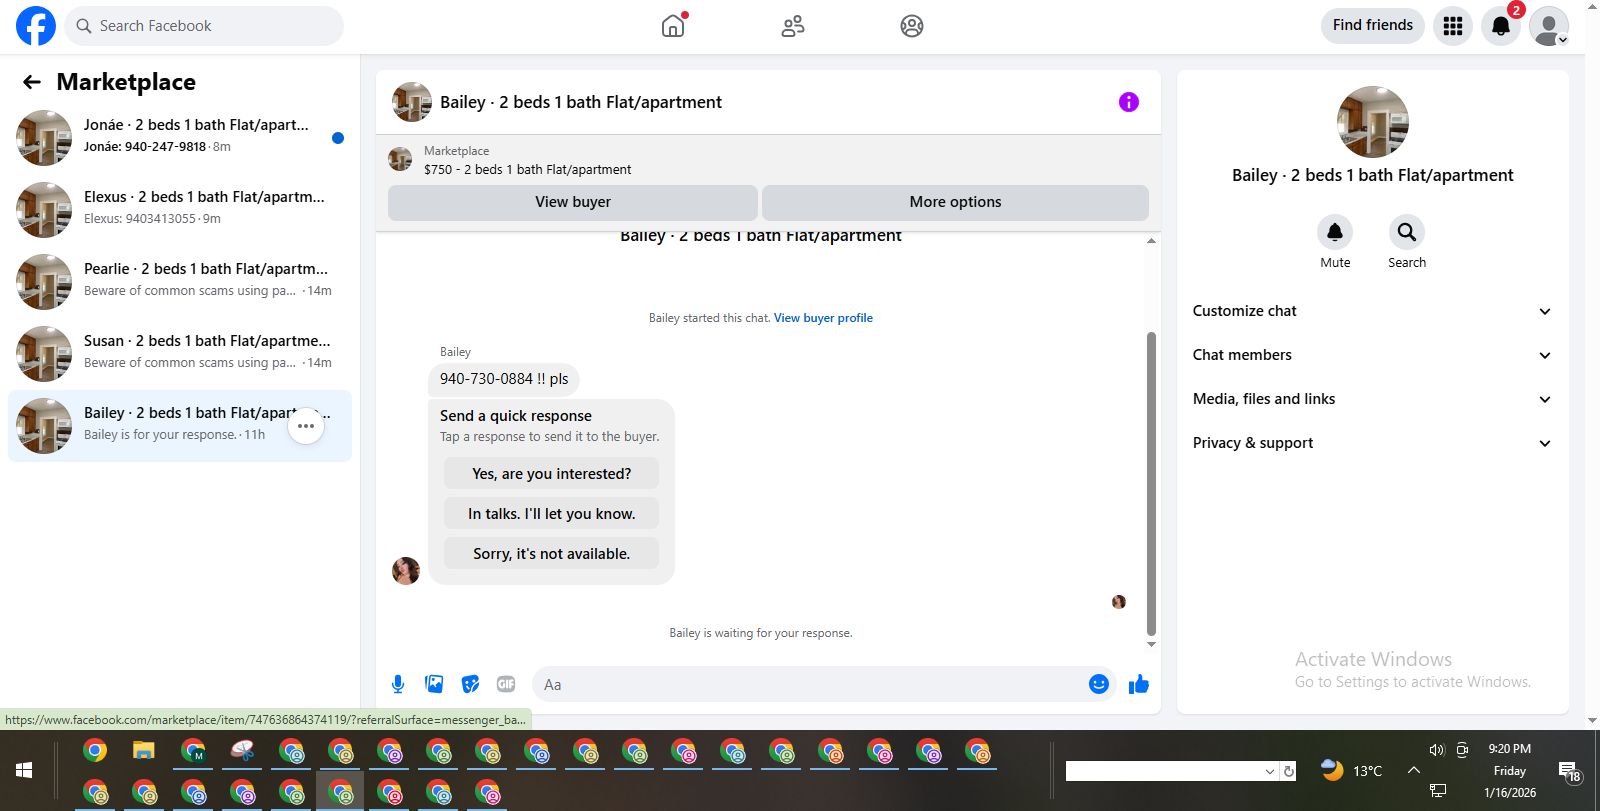
Task: Open the Notifications bell with badge 2
Action: (1501, 26)
